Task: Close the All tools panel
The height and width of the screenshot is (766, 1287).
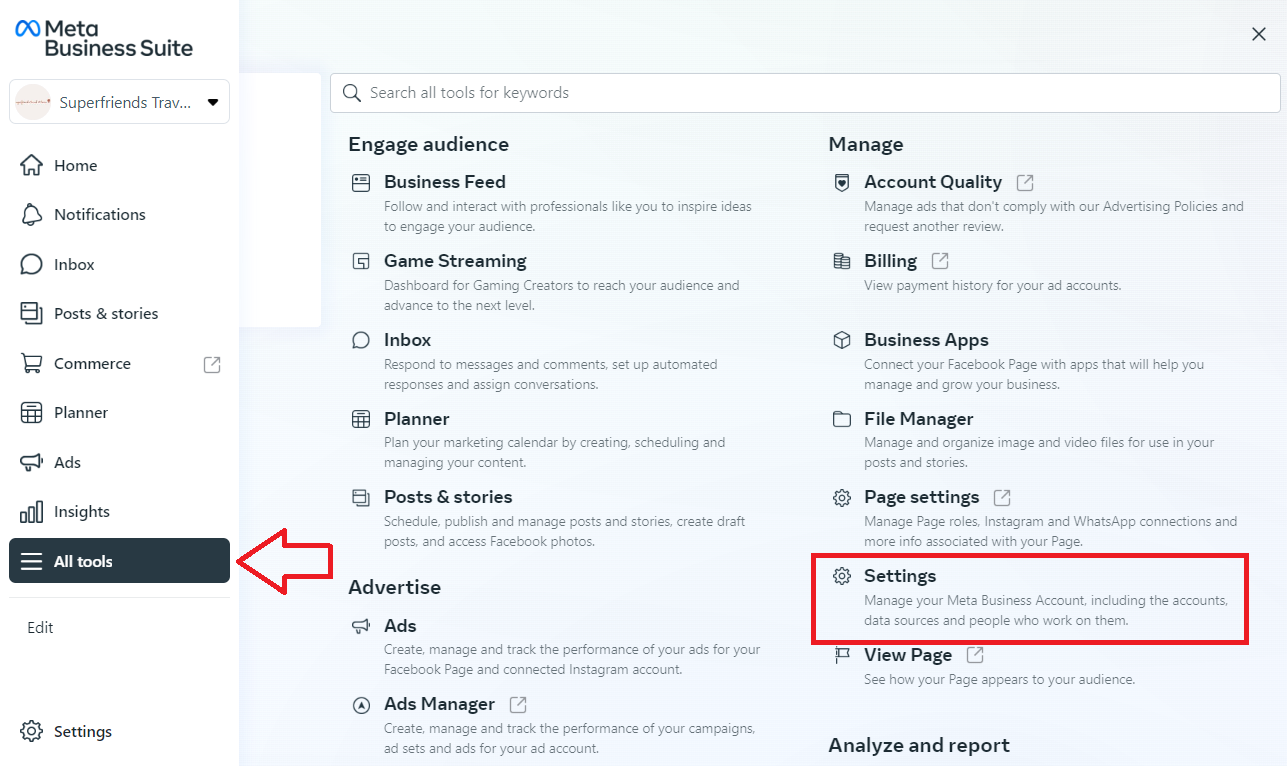Action: click(1259, 35)
